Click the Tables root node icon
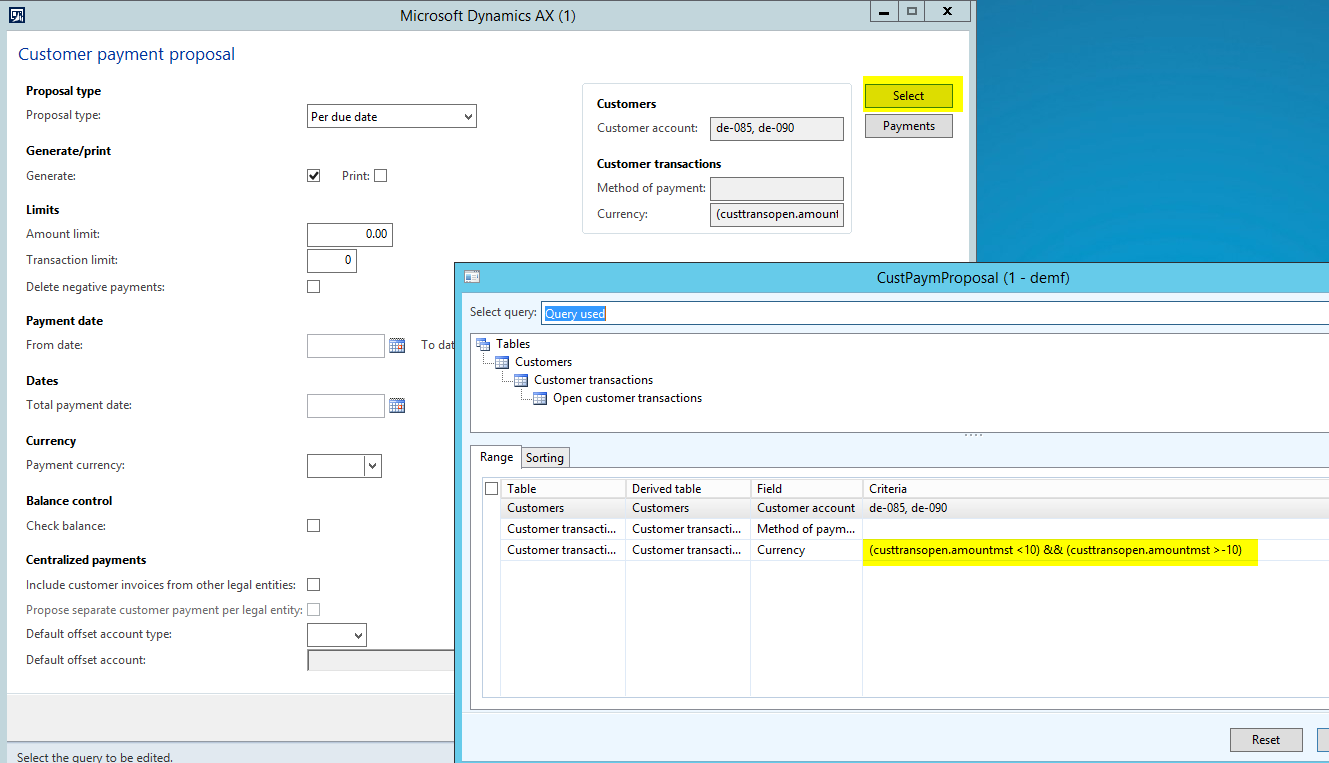This screenshot has height=763, width=1329. point(483,344)
